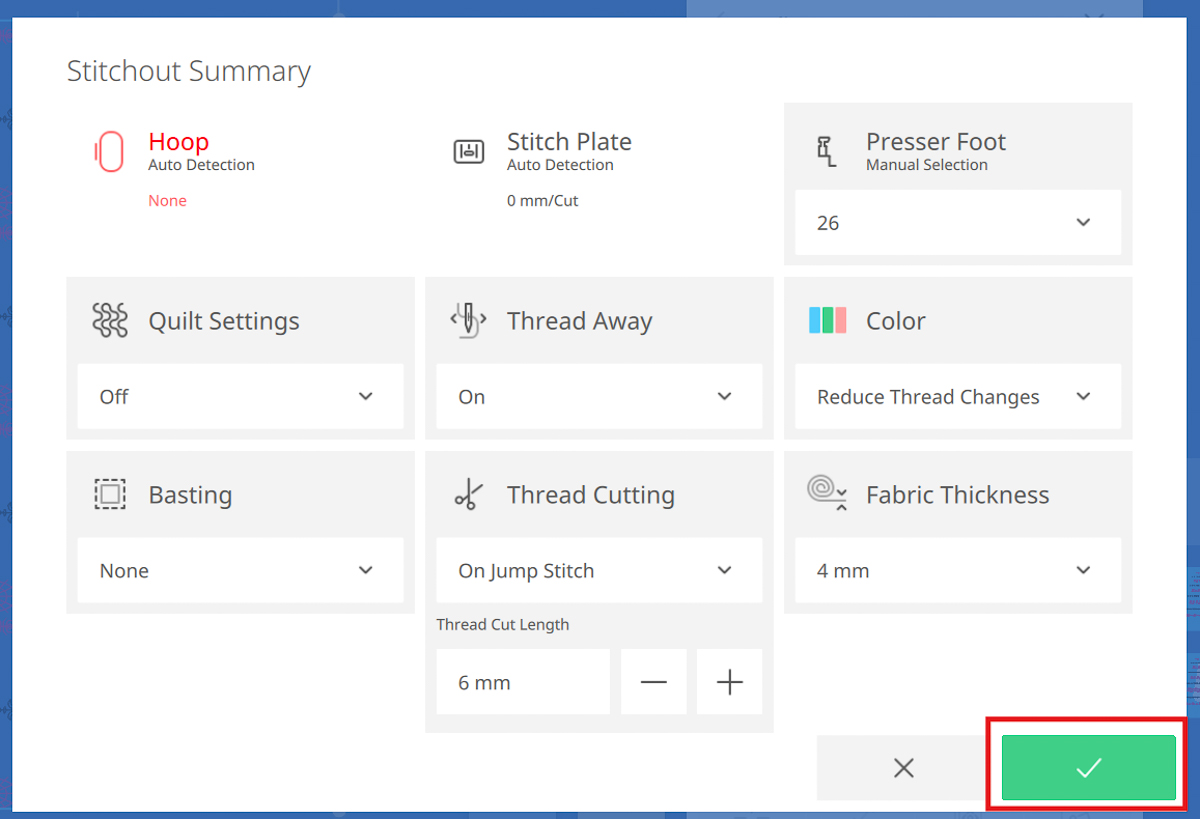Viewport: 1200px width, 819px height.
Task: Click the red Hoop icon
Action: [x=110, y=151]
